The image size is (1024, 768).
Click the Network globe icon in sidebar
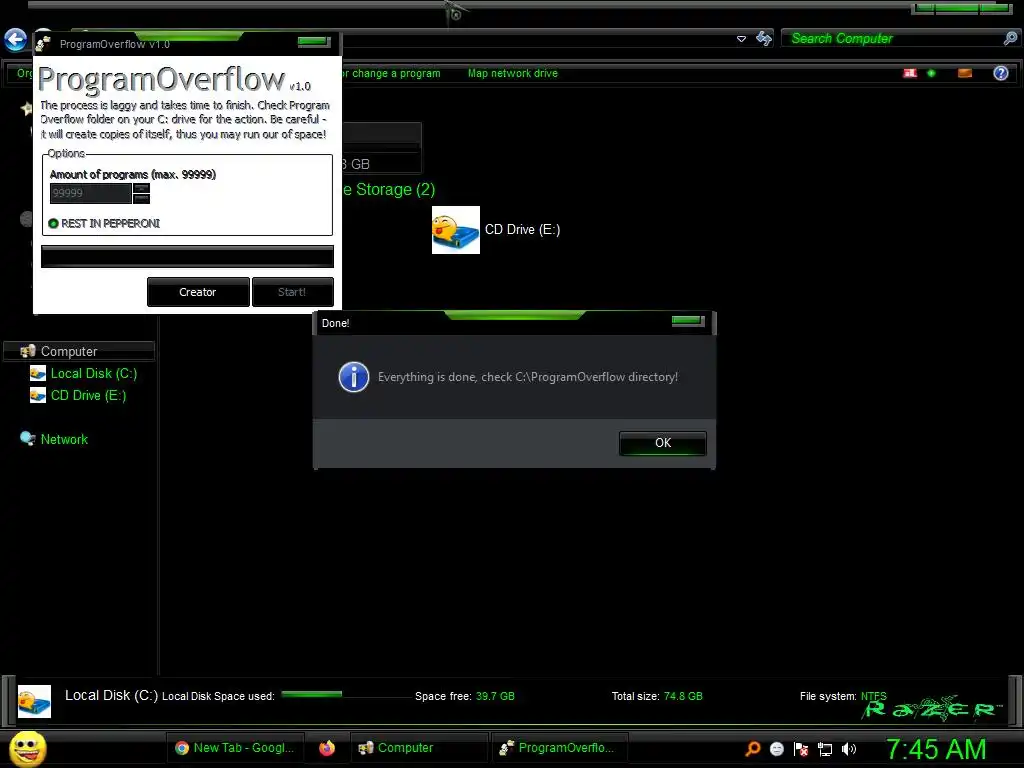(27, 439)
